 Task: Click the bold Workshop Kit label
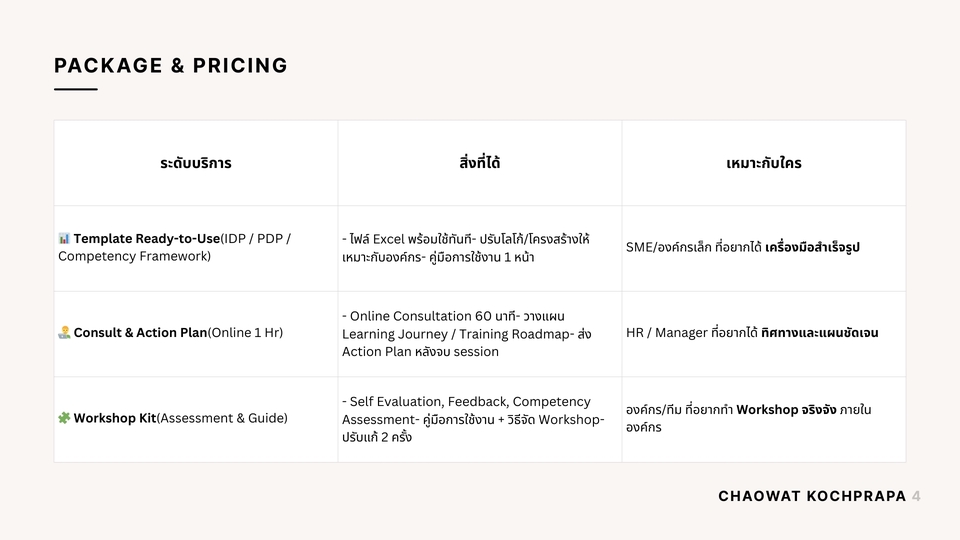click(115, 418)
